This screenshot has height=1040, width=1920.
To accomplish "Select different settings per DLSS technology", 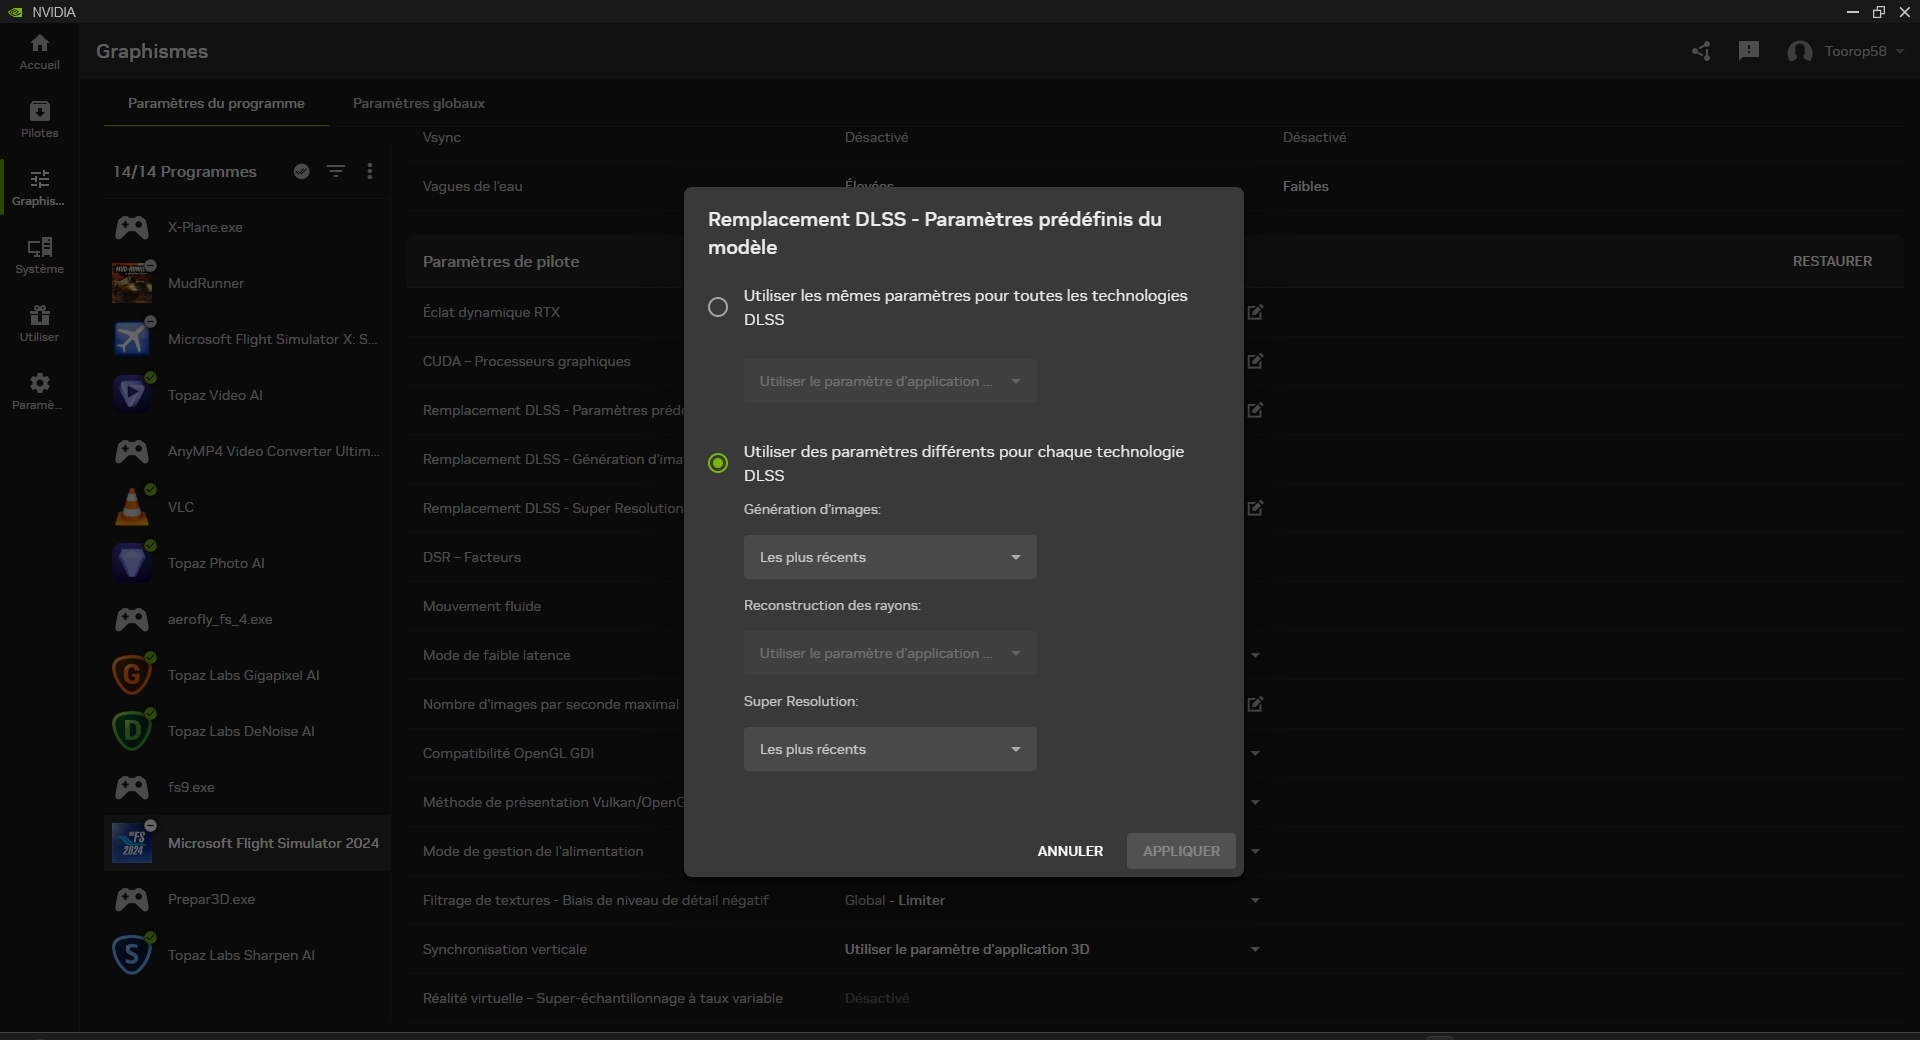I will (x=718, y=463).
